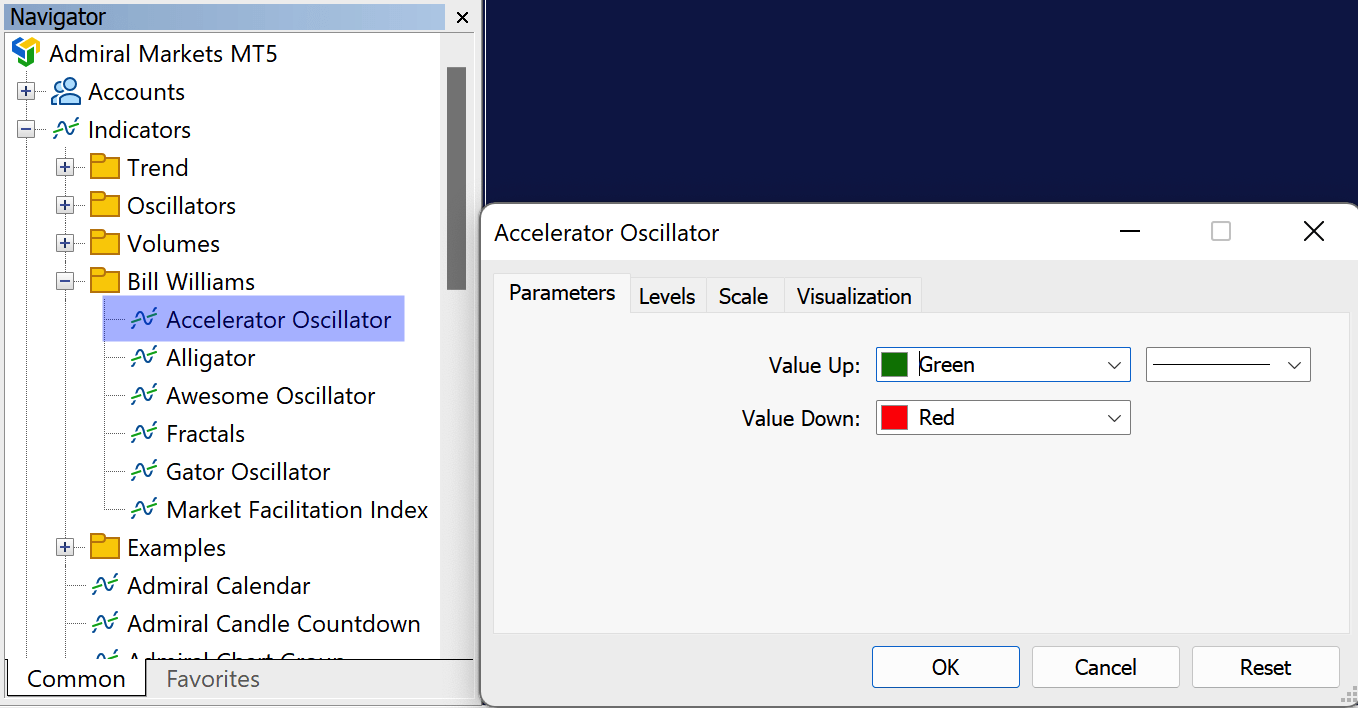Image resolution: width=1358 pixels, height=708 pixels.
Task: Click the Examples folder icon
Action: (x=105, y=547)
